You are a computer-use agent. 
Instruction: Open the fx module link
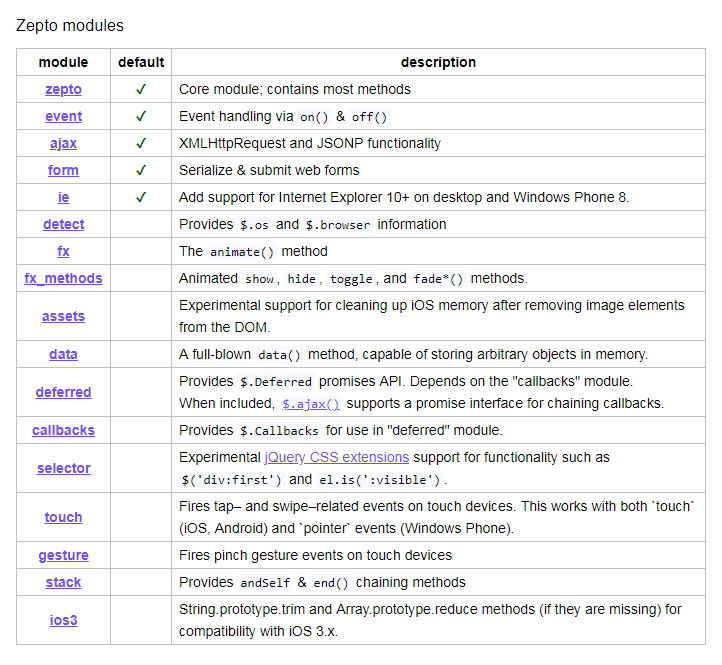[x=63, y=251]
